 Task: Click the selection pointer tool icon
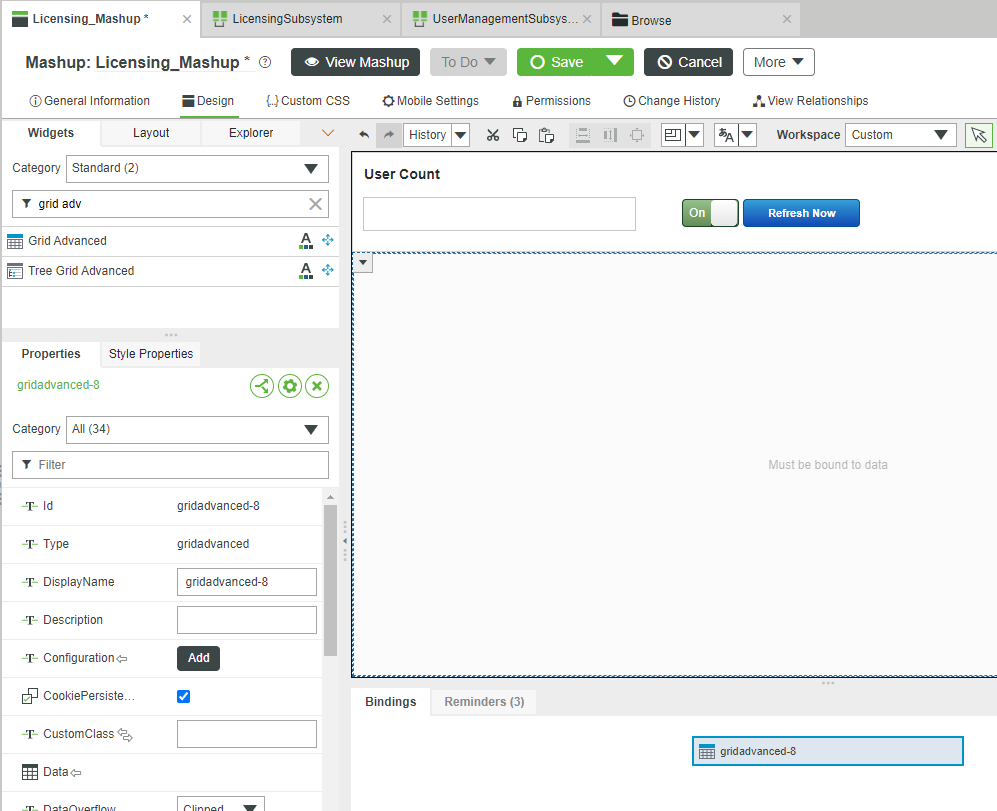979,135
